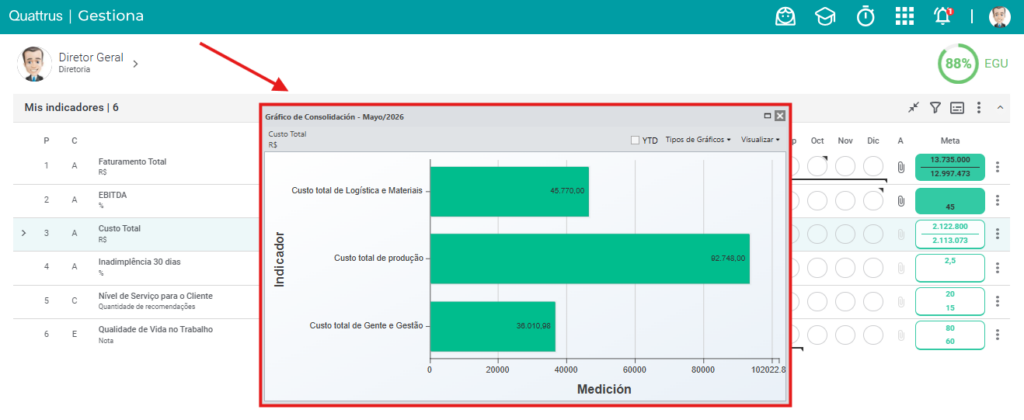Open the graduation cap training icon
This screenshot has width=1024, height=420.
[x=825, y=16]
